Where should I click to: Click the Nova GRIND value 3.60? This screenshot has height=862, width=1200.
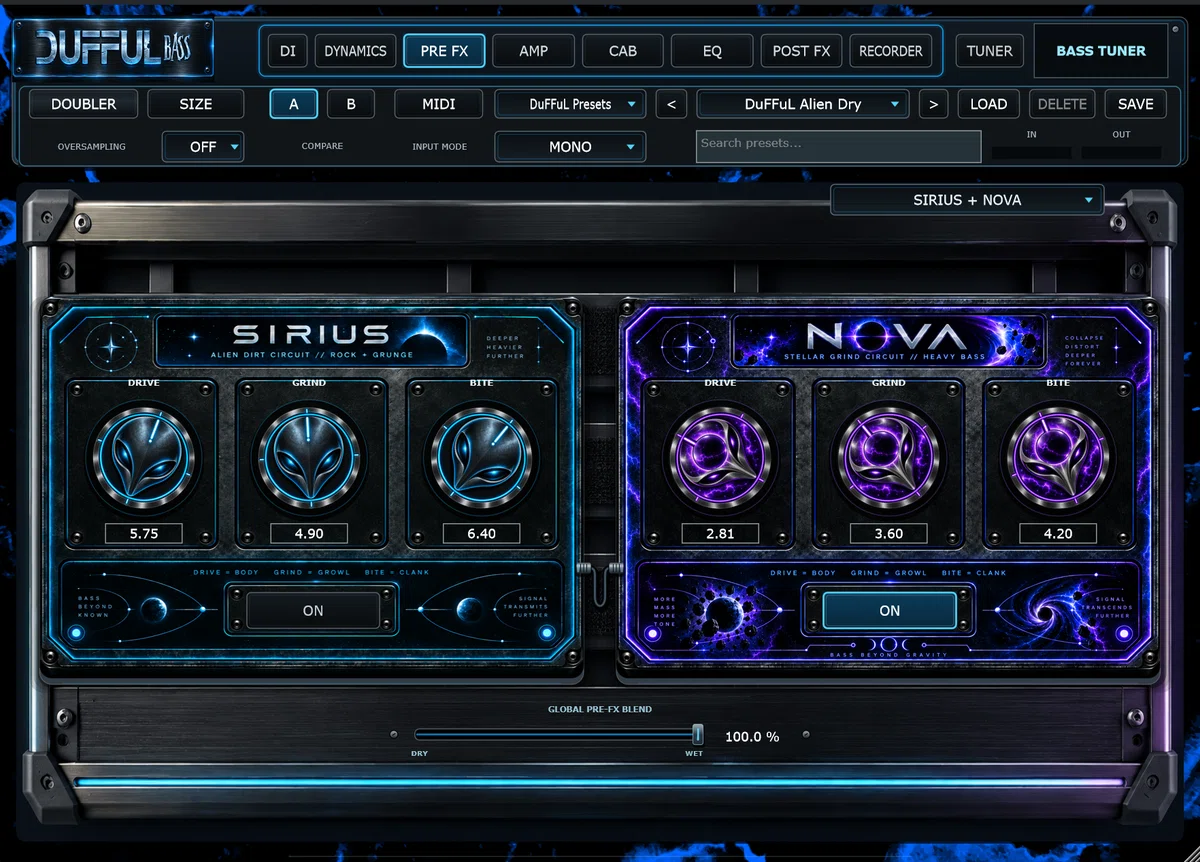point(889,534)
